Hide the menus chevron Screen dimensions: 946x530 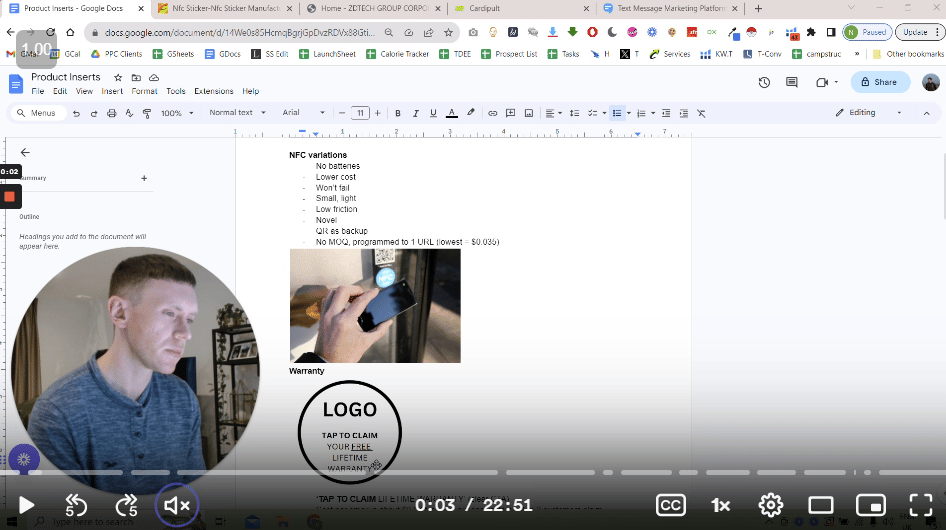pyautogui.click(x=927, y=113)
